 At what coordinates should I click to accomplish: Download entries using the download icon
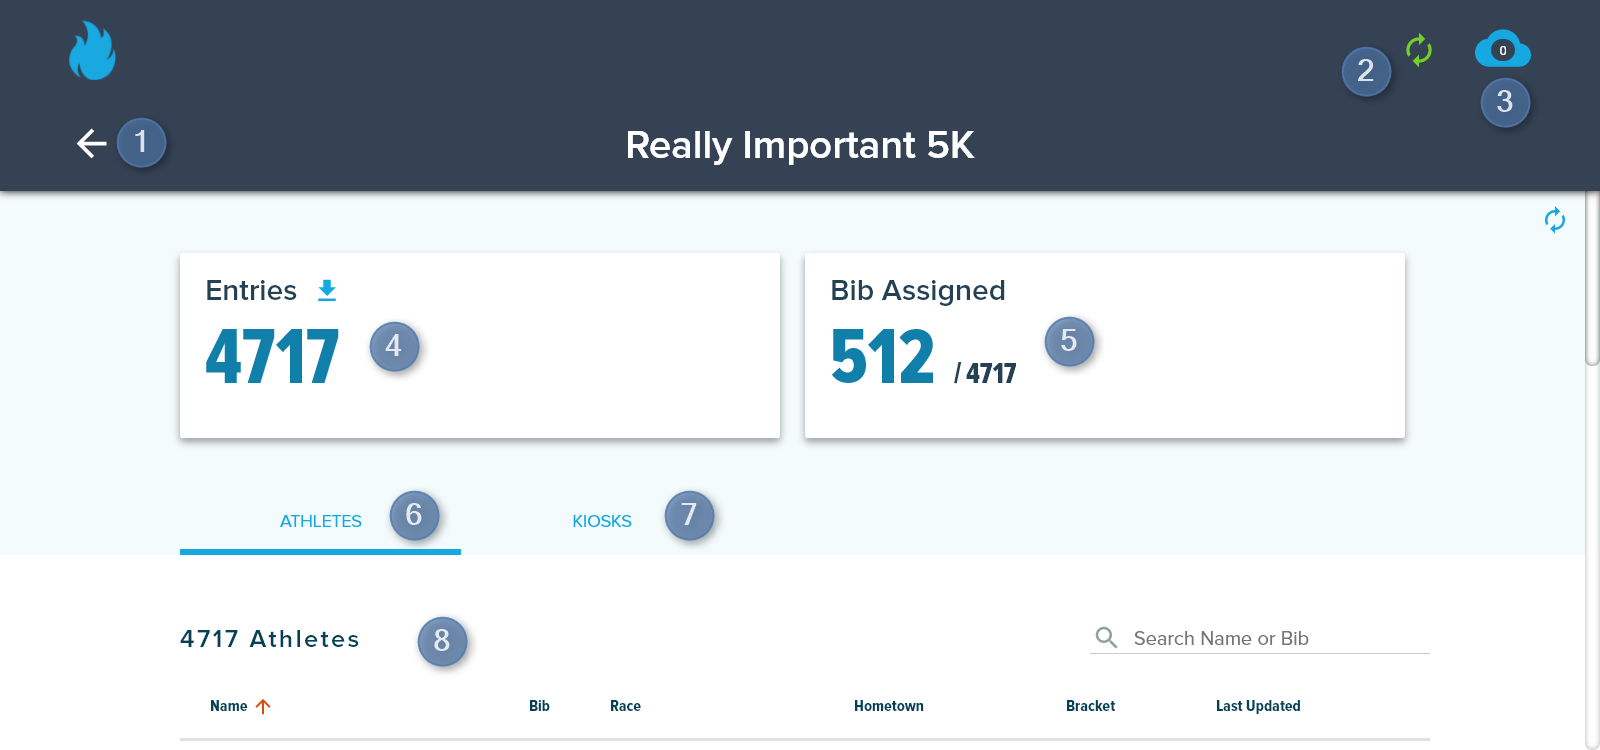(x=327, y=291)
